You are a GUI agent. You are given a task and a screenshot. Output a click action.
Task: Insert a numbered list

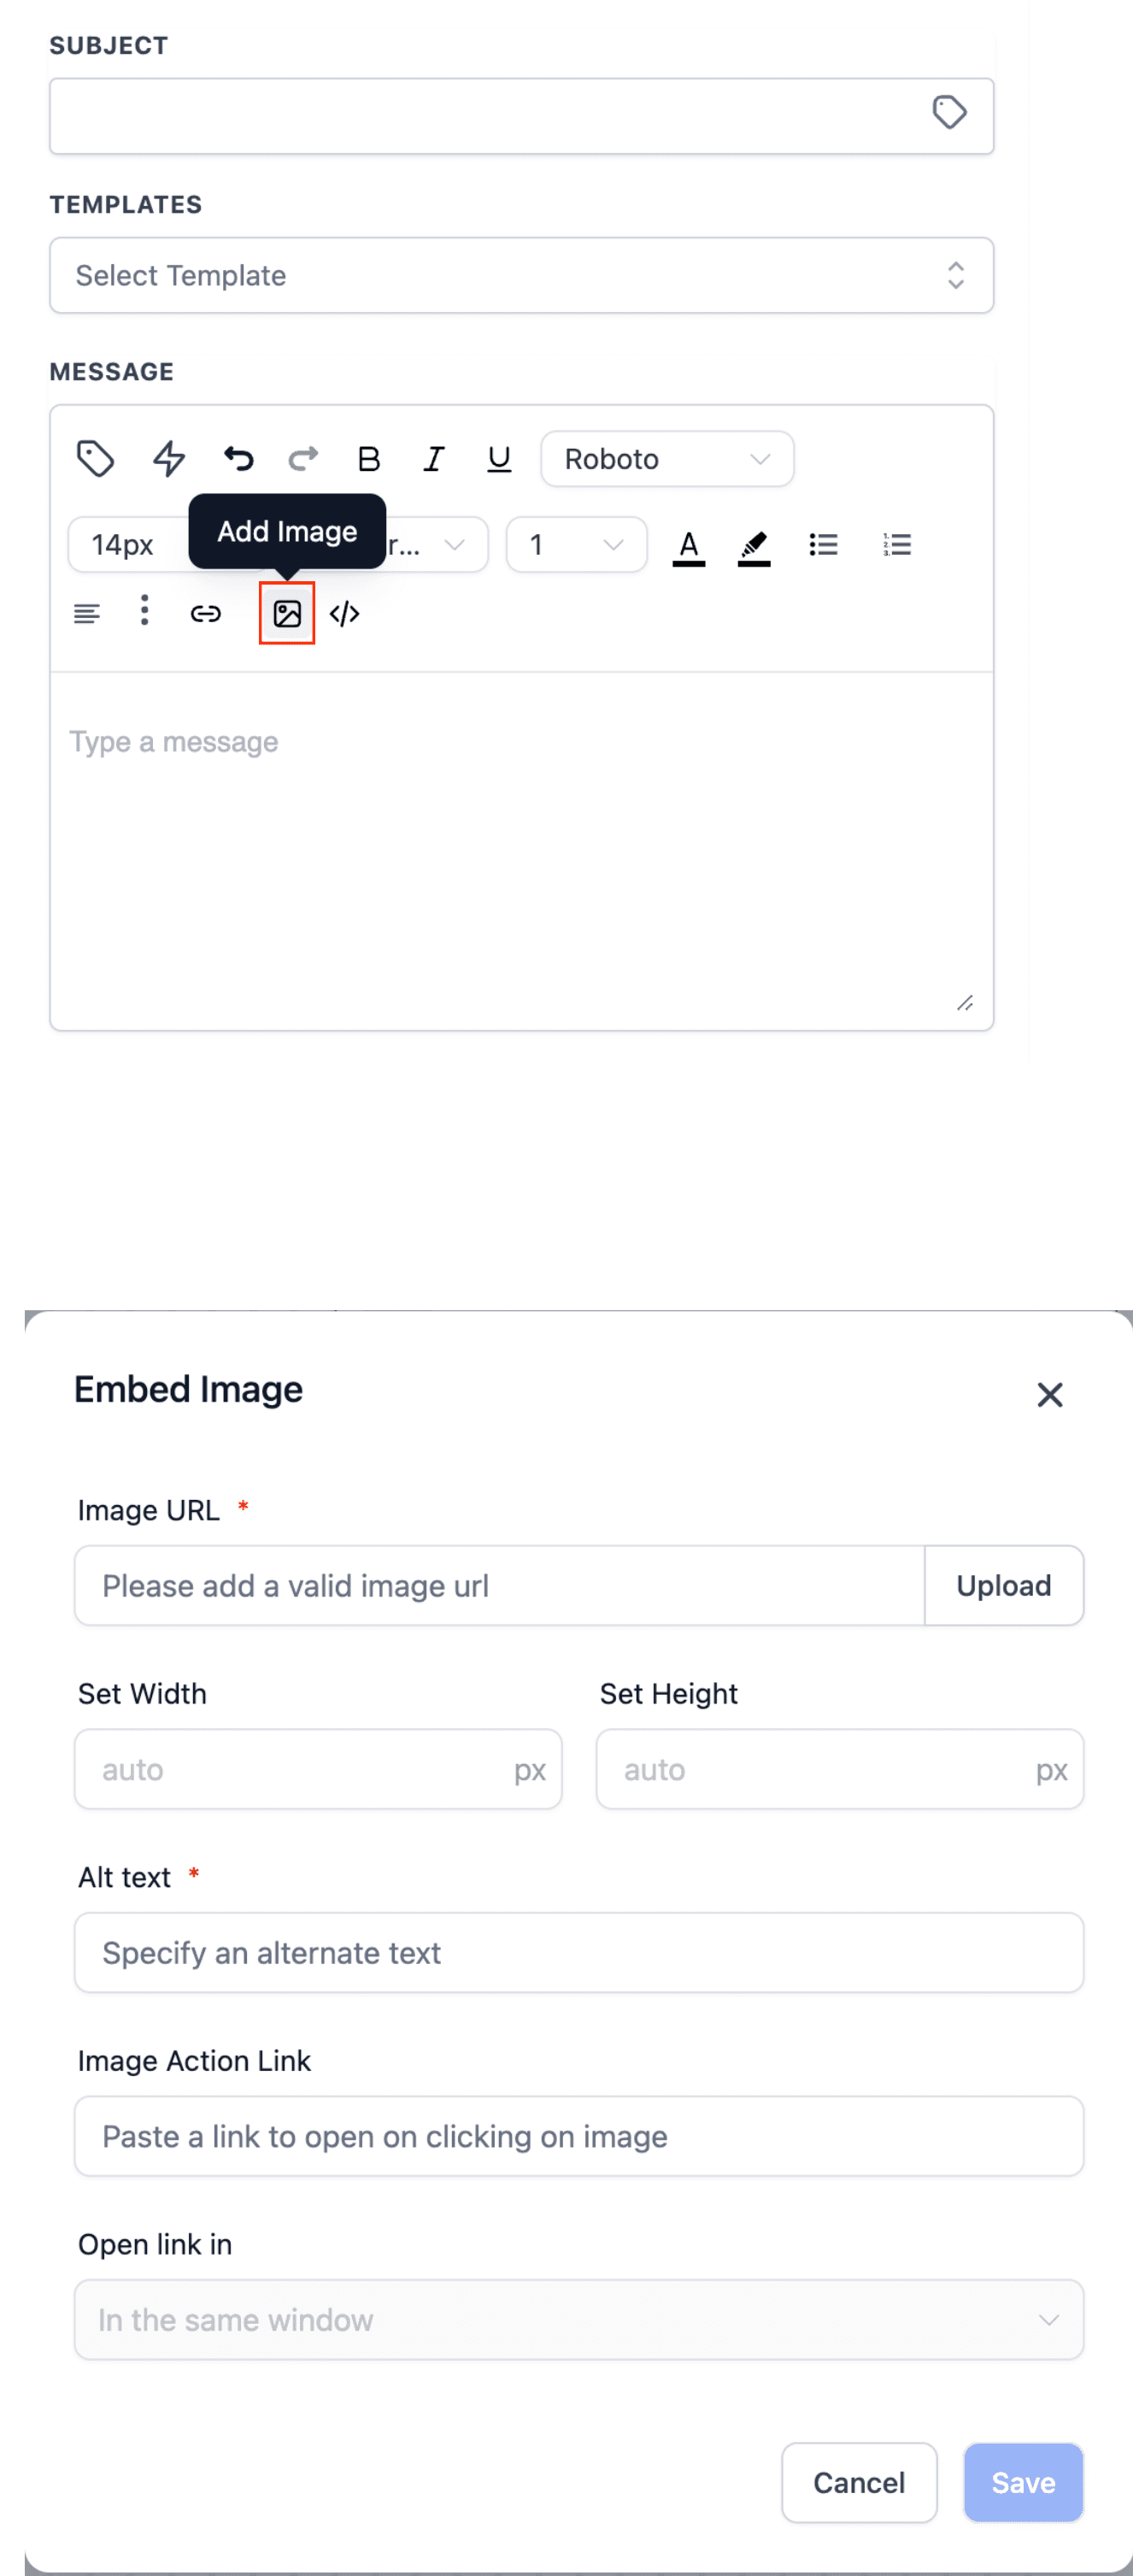click(897, 545)
